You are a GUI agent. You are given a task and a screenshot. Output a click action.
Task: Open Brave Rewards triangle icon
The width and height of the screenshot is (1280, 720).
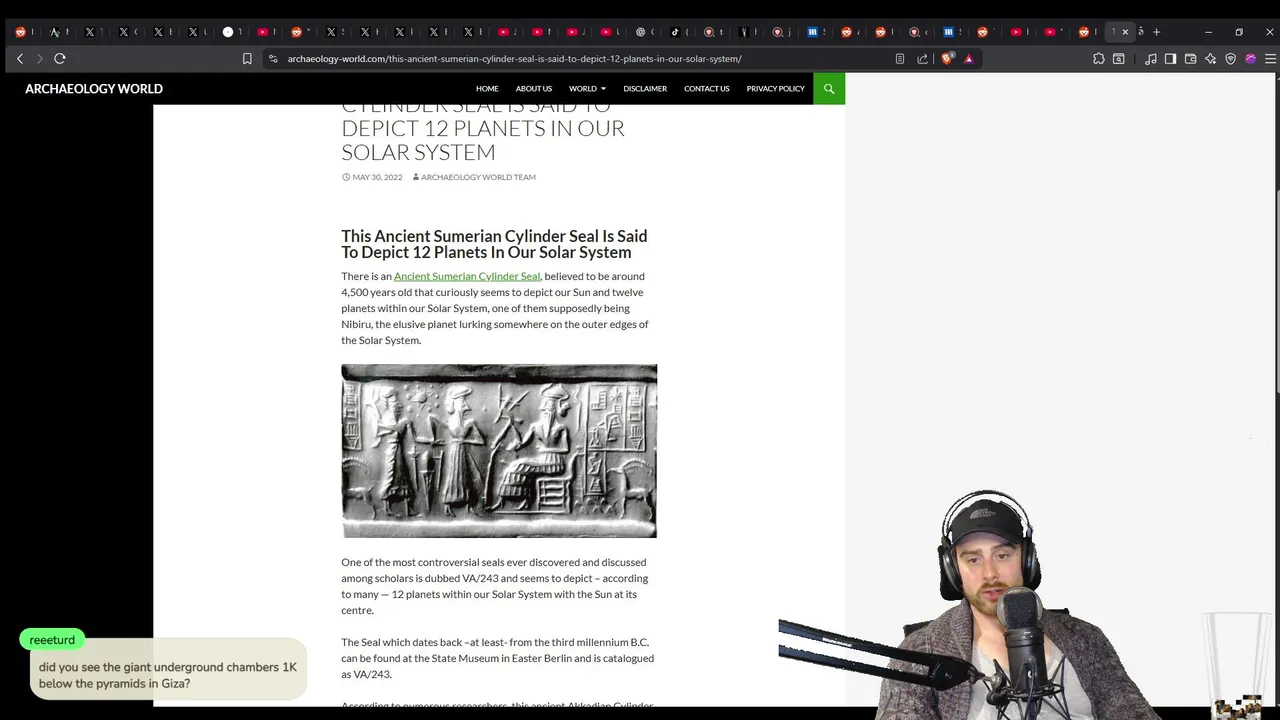click(969, 59)
